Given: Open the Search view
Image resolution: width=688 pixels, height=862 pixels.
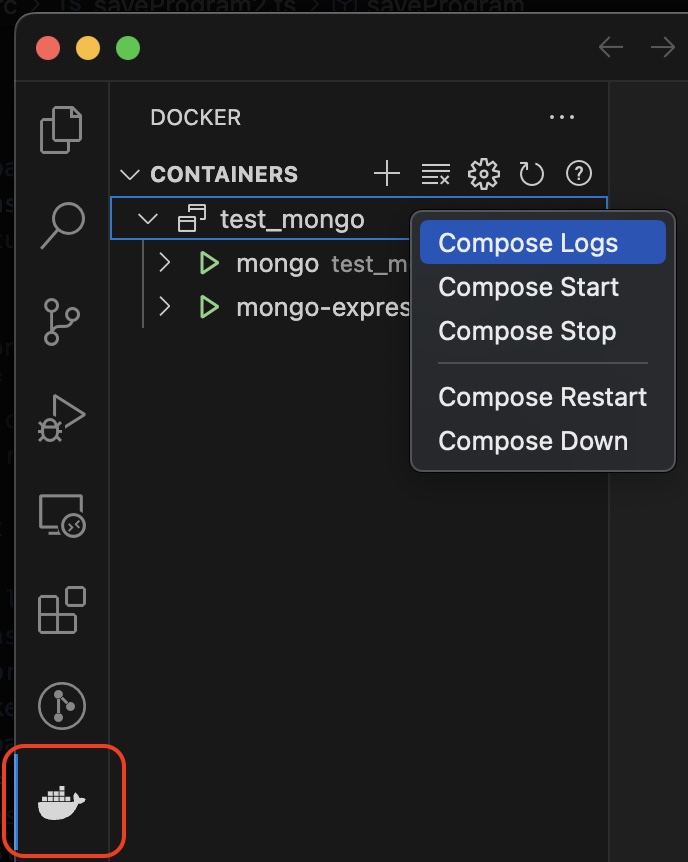Looking at the screenshot, I should tap(61, 224).
